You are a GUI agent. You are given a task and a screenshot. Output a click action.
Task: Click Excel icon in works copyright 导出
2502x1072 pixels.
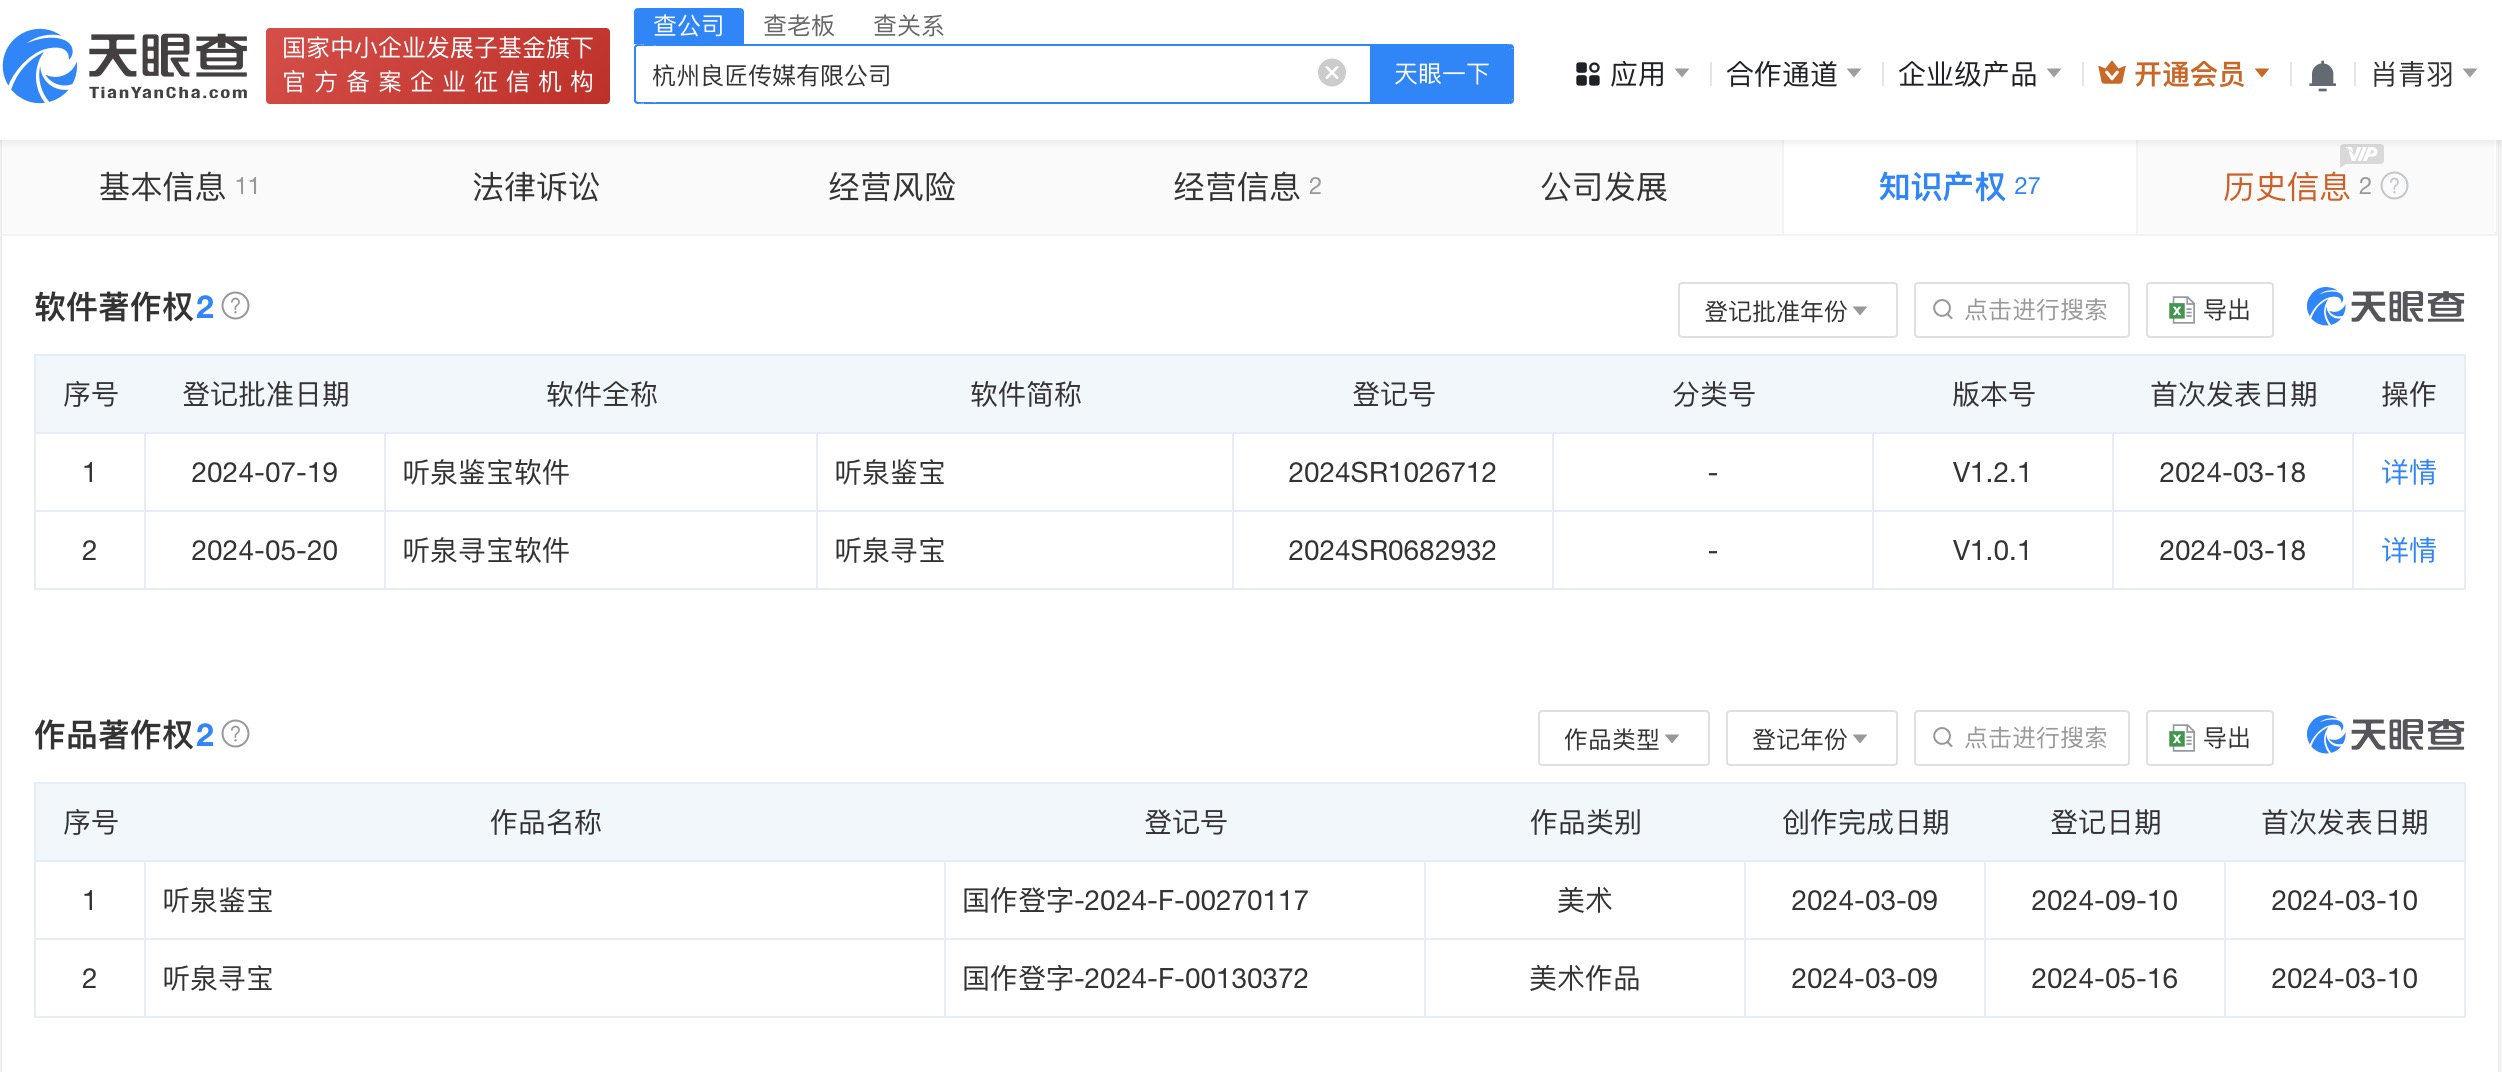pyautogui.click(x=2181, y=738)
